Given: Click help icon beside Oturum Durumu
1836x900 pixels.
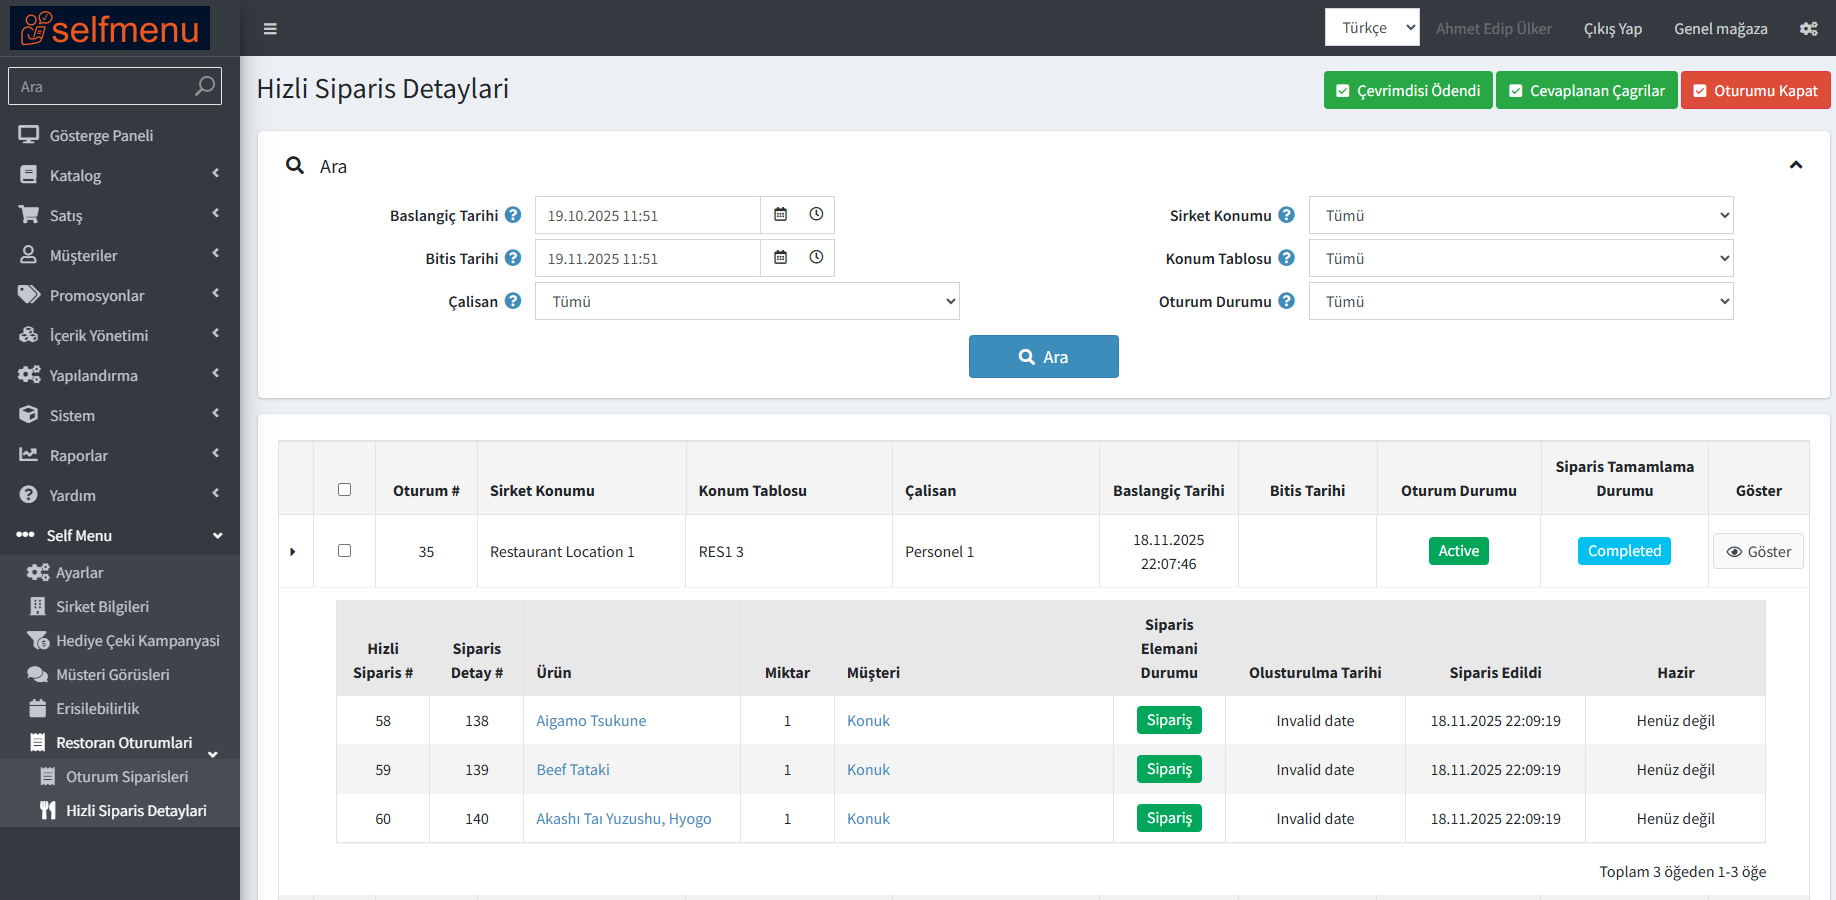Looking at the screenshot, I should click(1287, 301).
